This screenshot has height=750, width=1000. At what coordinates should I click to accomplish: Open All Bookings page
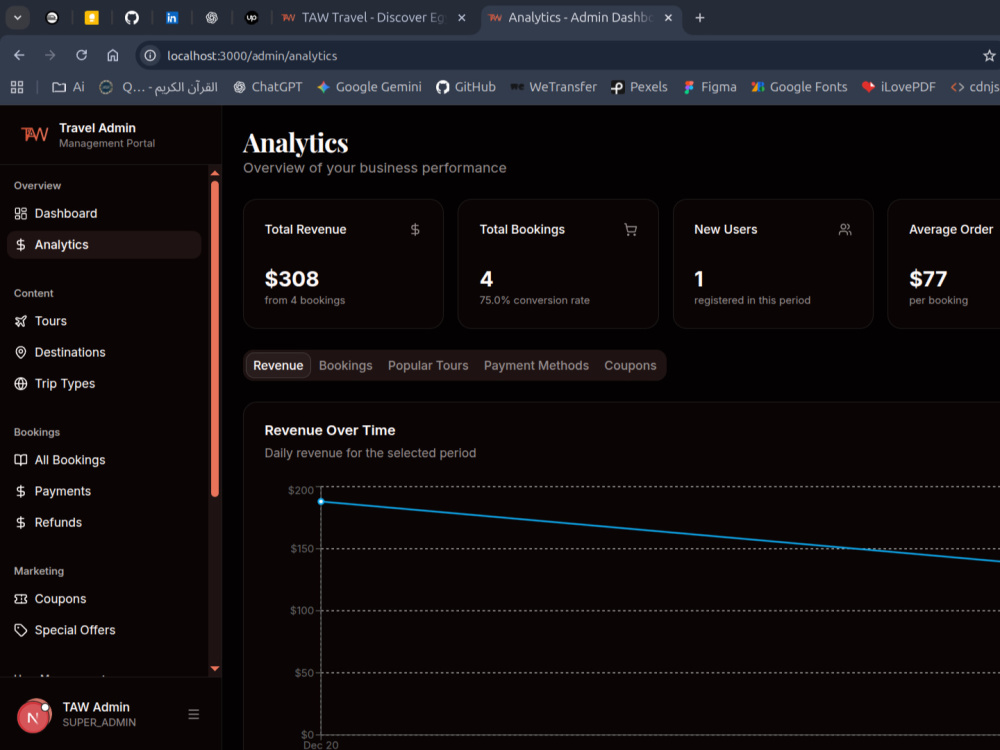pyautogui.click(x=104, y=460)
